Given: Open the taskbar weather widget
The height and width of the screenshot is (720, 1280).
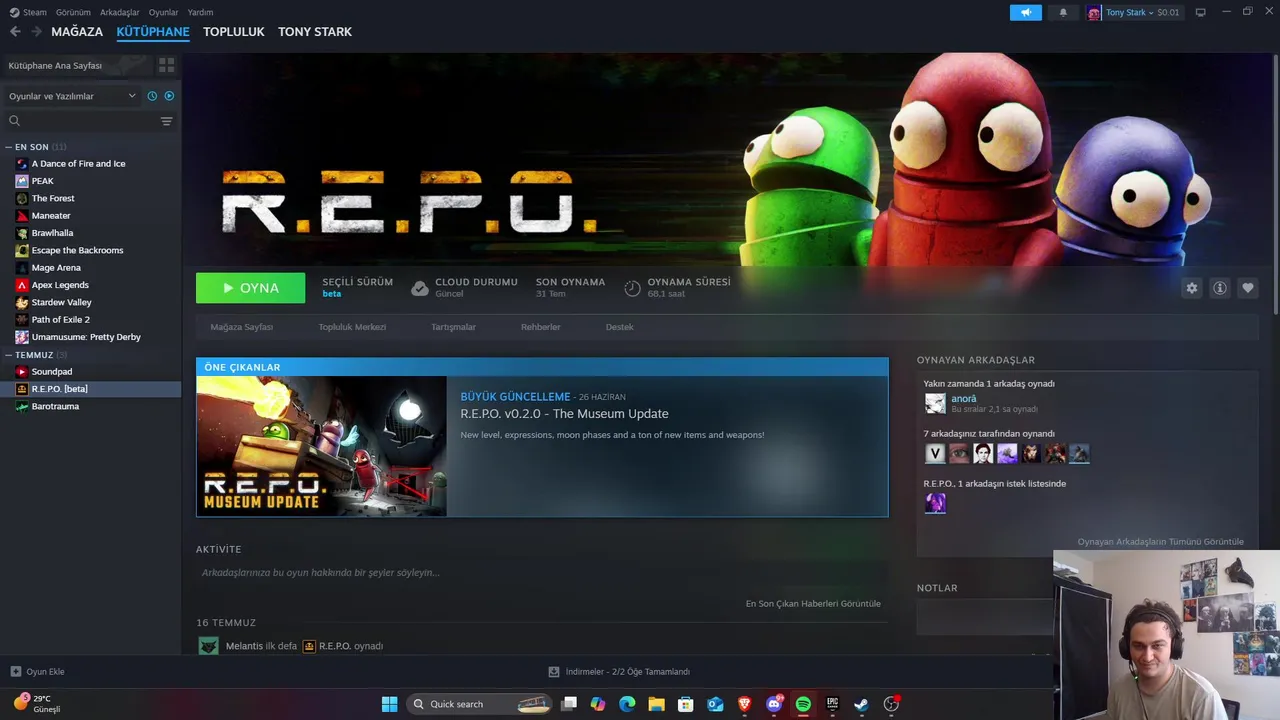Looking at the screenshot, I should pyautogui.click(x=38, y=704).
